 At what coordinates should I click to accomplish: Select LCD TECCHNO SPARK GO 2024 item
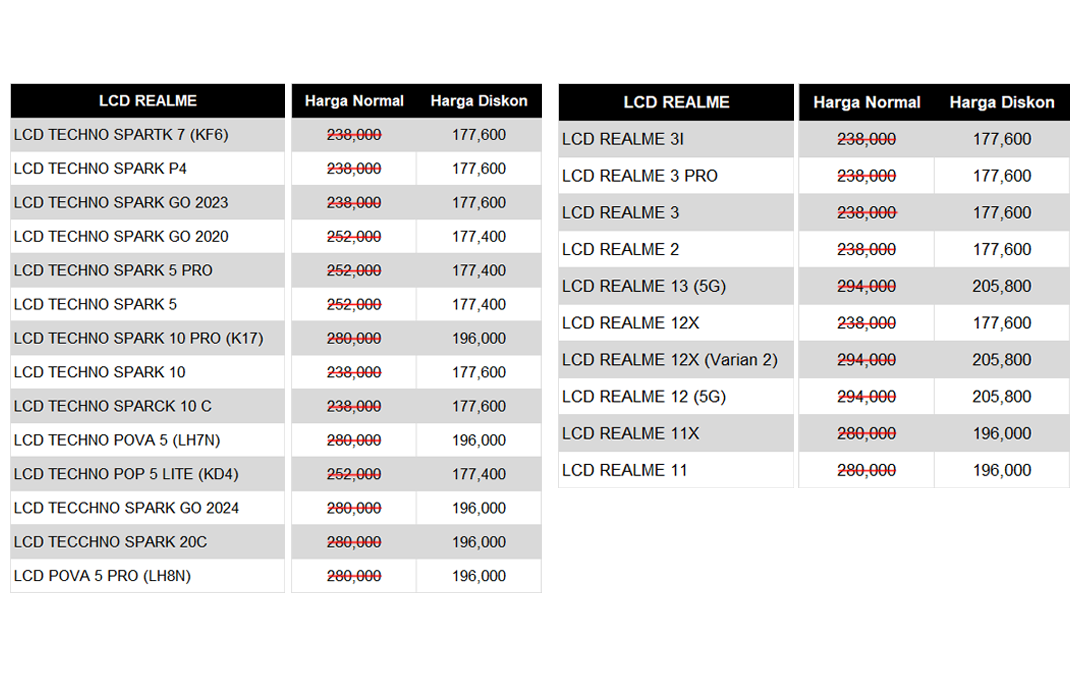(126, 509)
